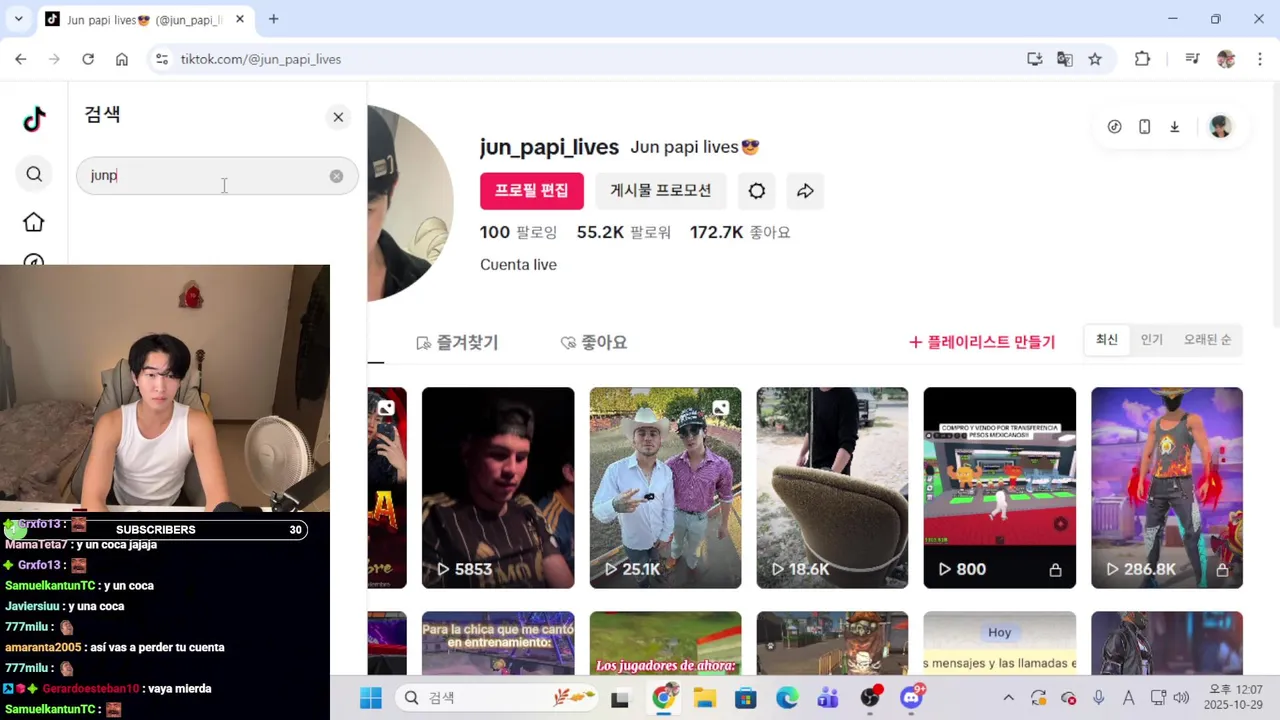Open the clock showing 오후 12:07
Viewport: 1280px width, 720px height.
[1235, 698]
